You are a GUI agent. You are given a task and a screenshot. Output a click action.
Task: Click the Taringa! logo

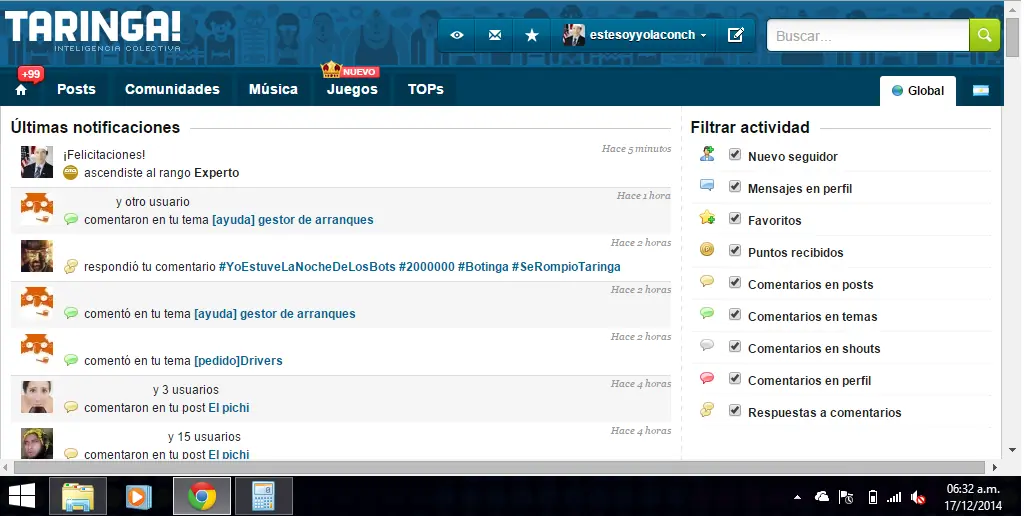coord(93,31)
